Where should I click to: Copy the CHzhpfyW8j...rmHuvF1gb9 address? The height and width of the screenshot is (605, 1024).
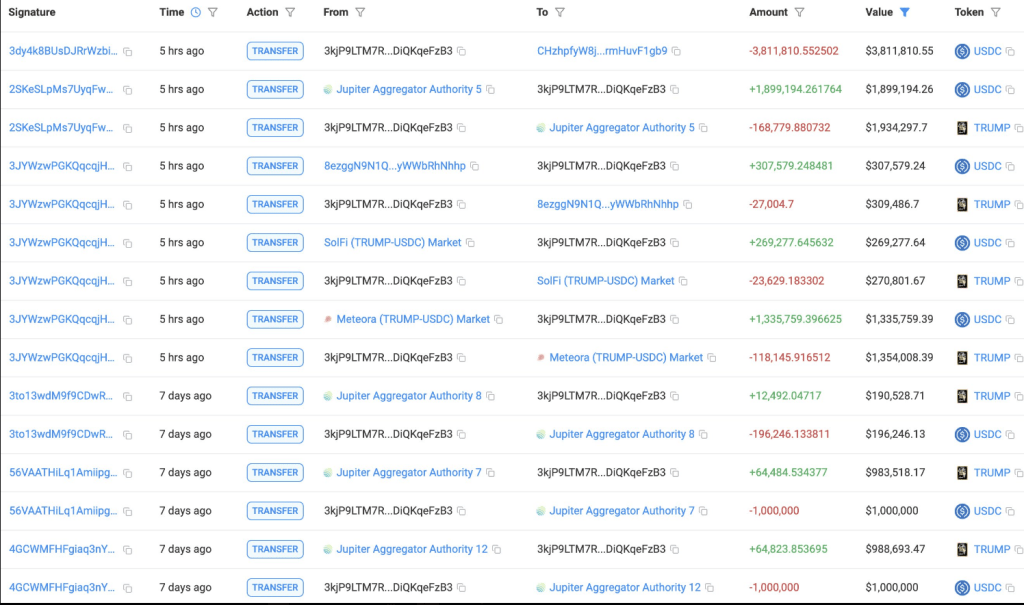tap(677, 51)
